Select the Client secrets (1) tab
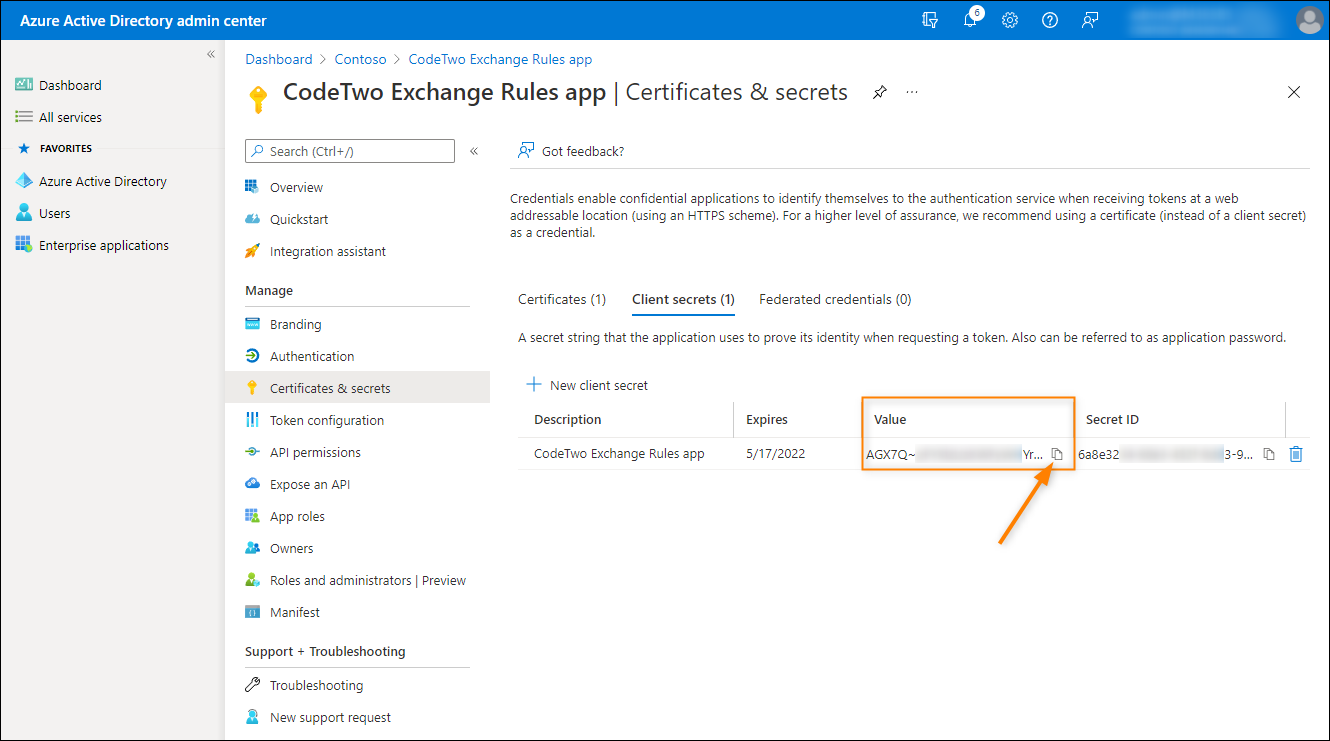This screenshot has height=741, width=1330. (683, 299)
